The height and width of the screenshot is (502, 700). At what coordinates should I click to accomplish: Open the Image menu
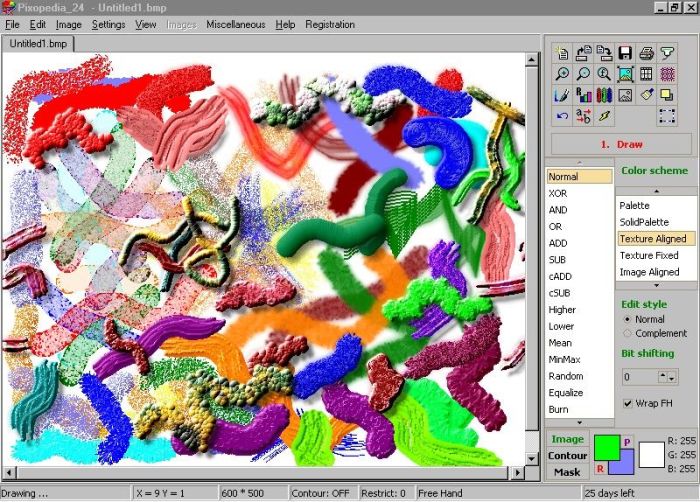(x=68, y=25)
